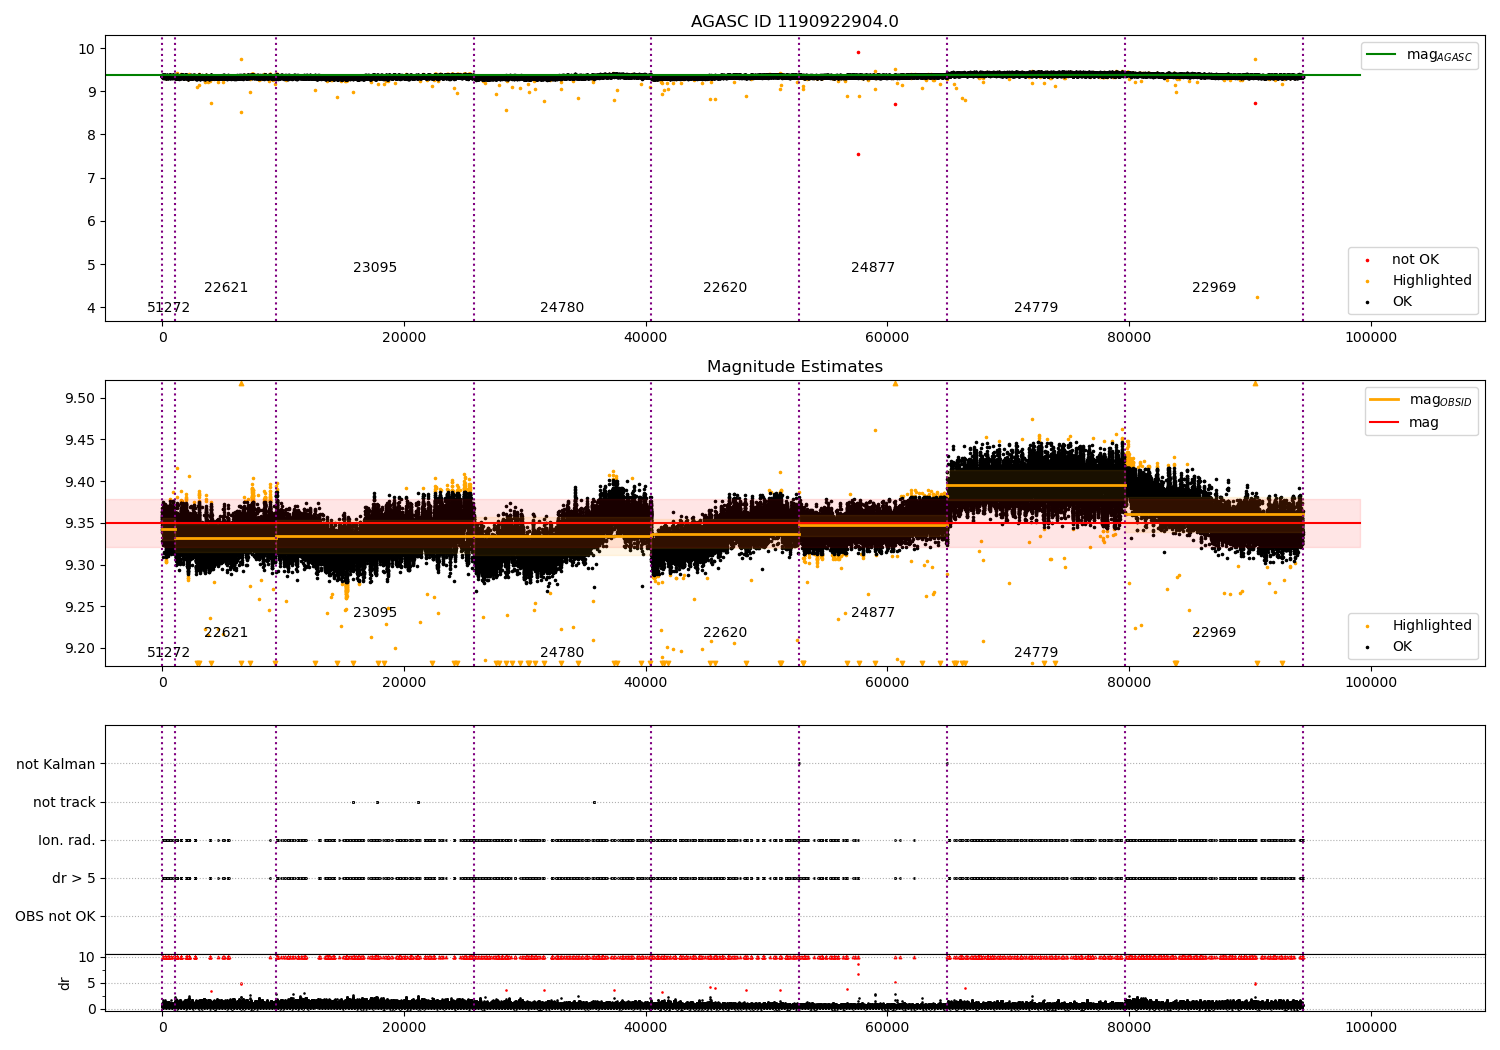Click the green line sample in mag AGASC legend
Screen dimensions: 1500x1050
tap(1382, 55)
